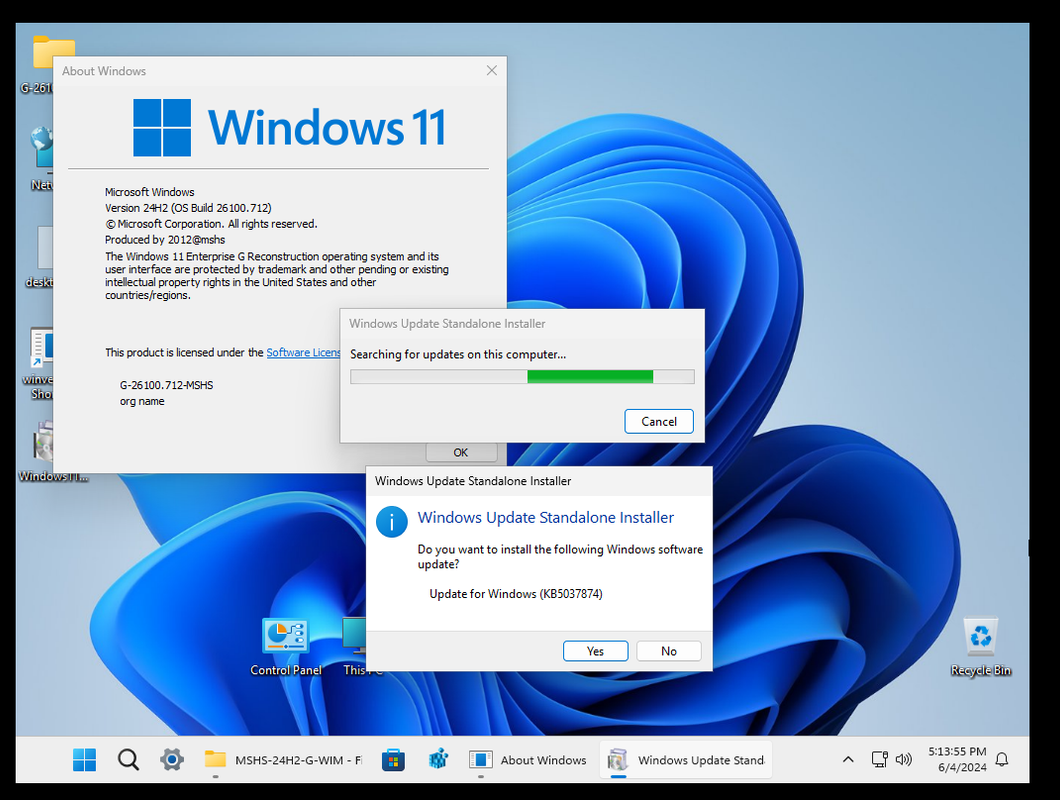The image size is (1060, 800).
Task: Select This PC desktop icon
Action: point(354,646)
